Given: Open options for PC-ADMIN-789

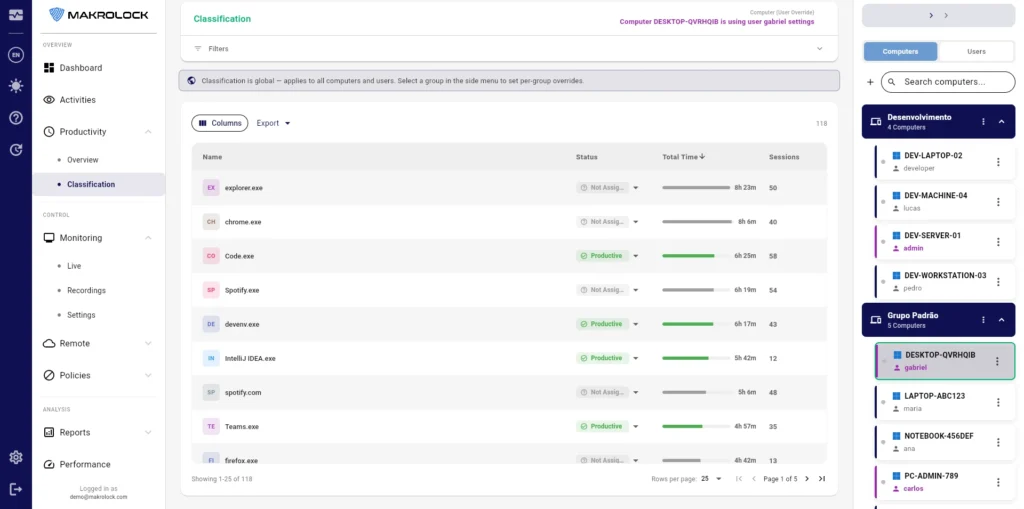Looking at the screenshot, I should [x=998, y=482].
